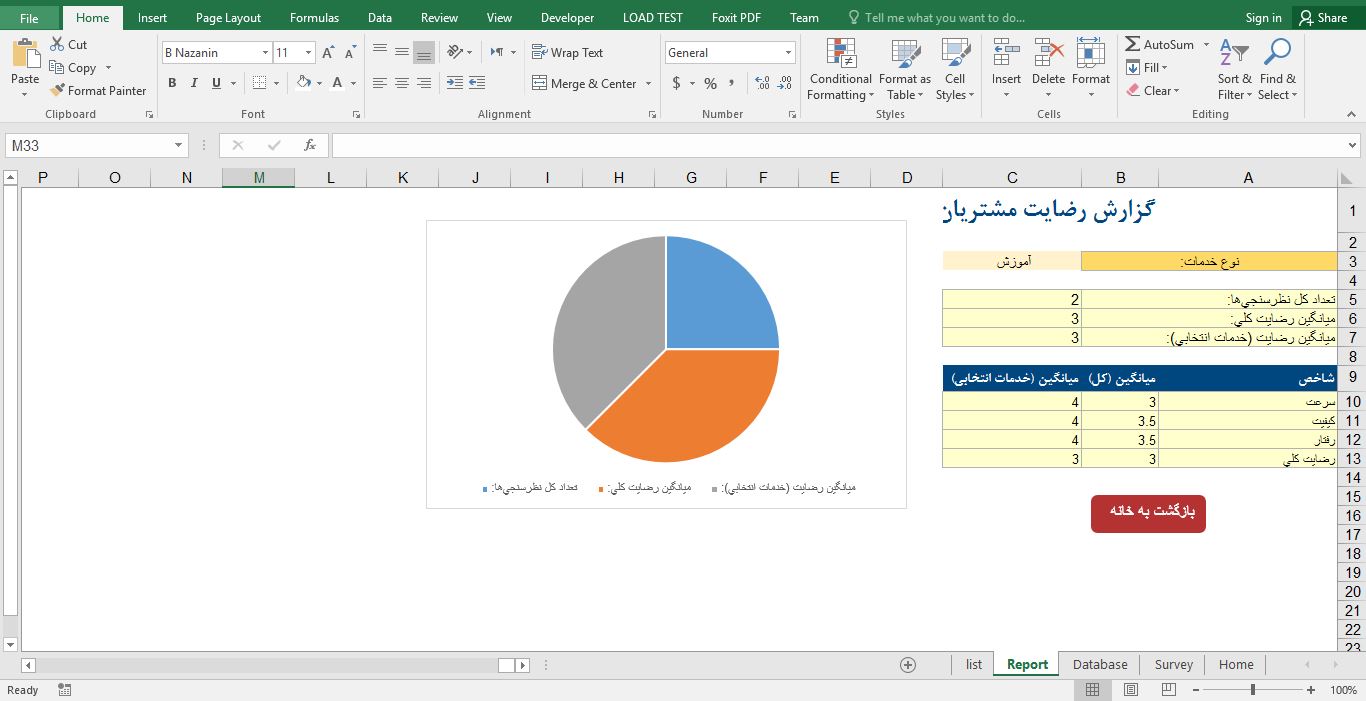Click the Copy icon
This screenshot has height=701, width=1366.
point(56,68)
